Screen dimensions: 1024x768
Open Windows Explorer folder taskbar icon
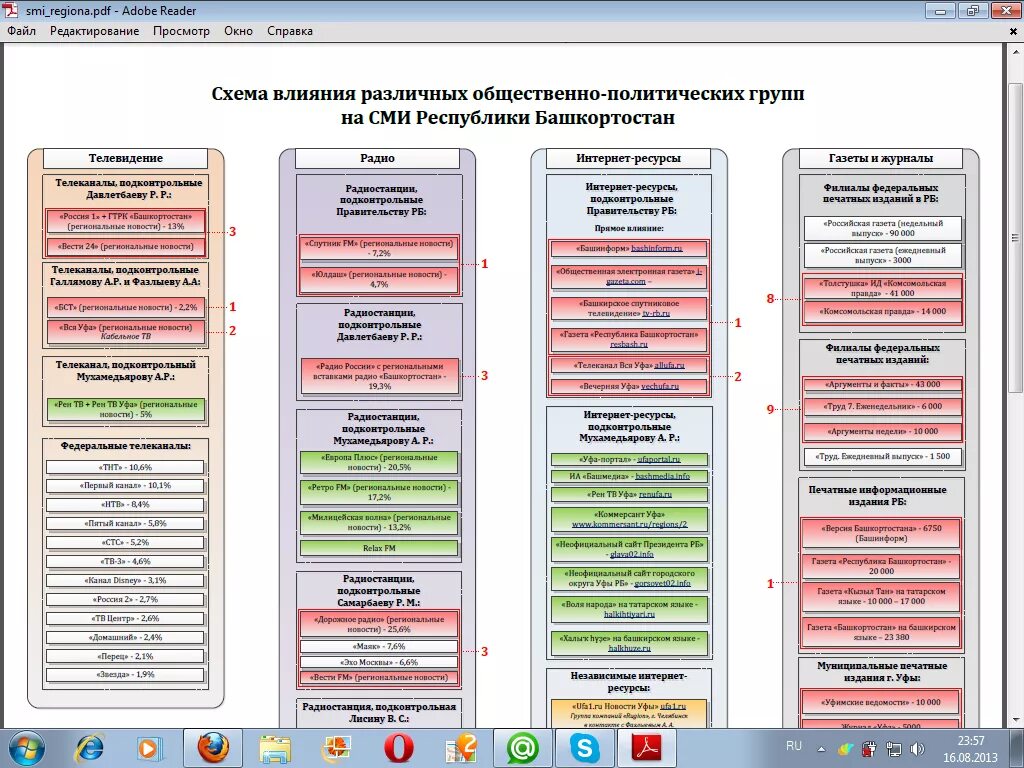pos(275,748)
